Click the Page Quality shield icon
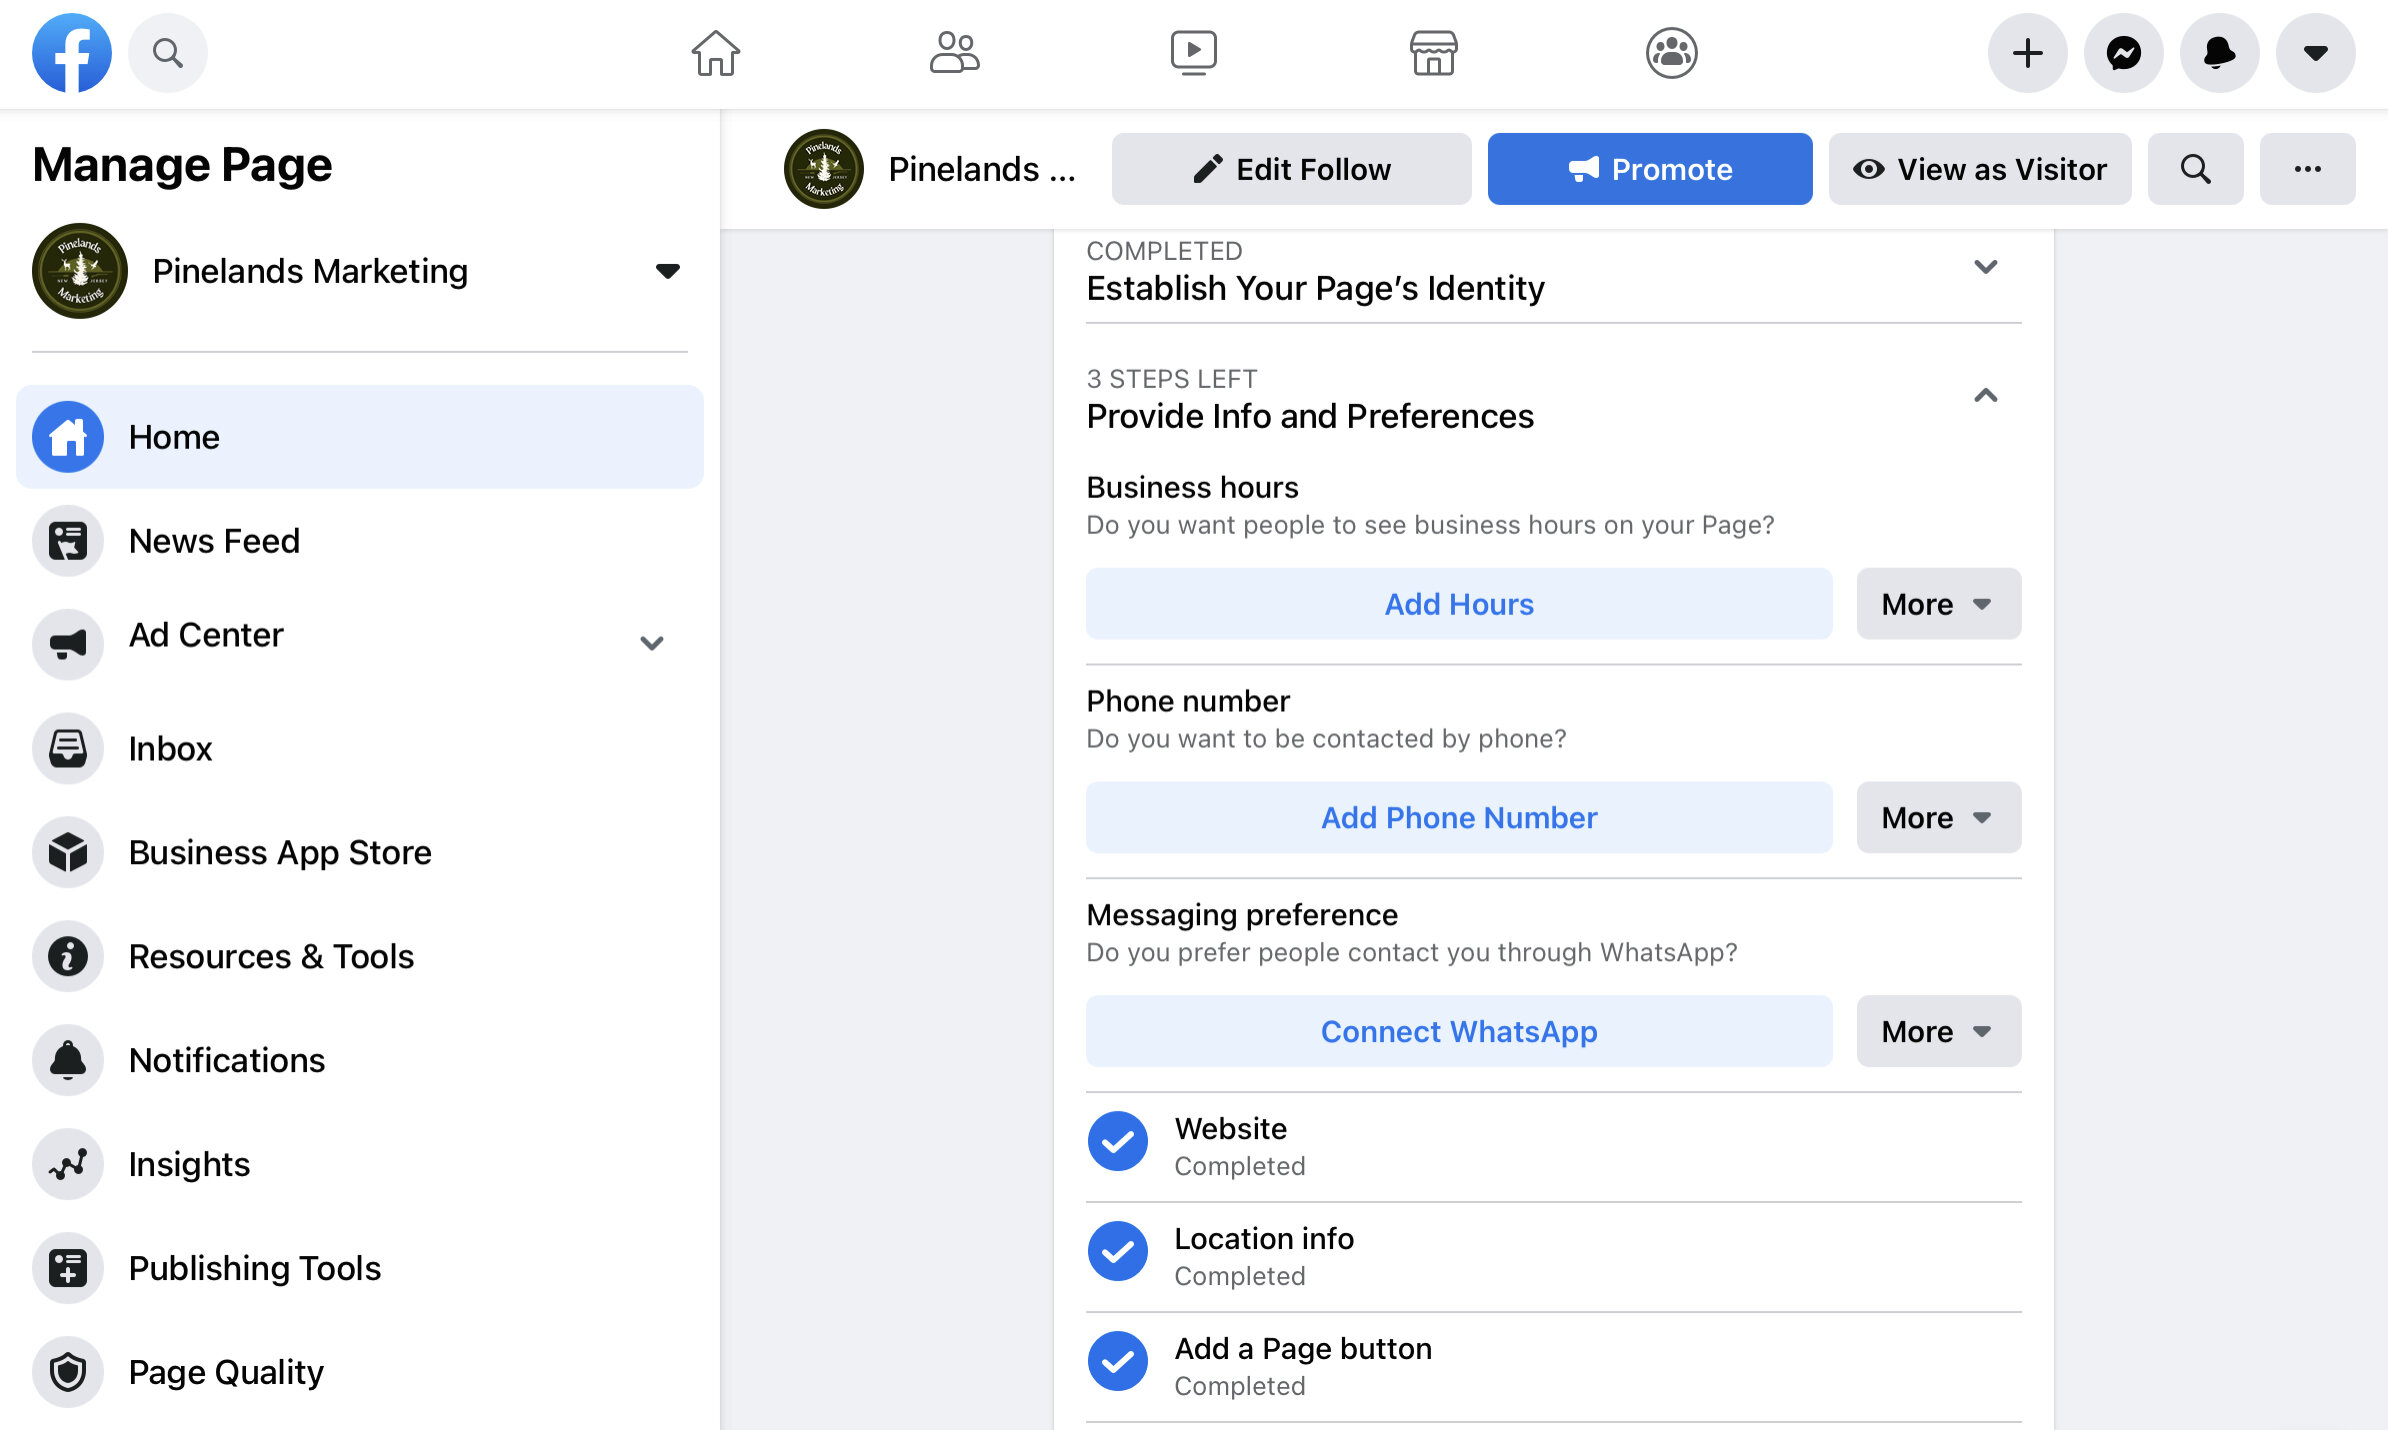This screenshot has height=1430, width=2388. coord(68,1372)
